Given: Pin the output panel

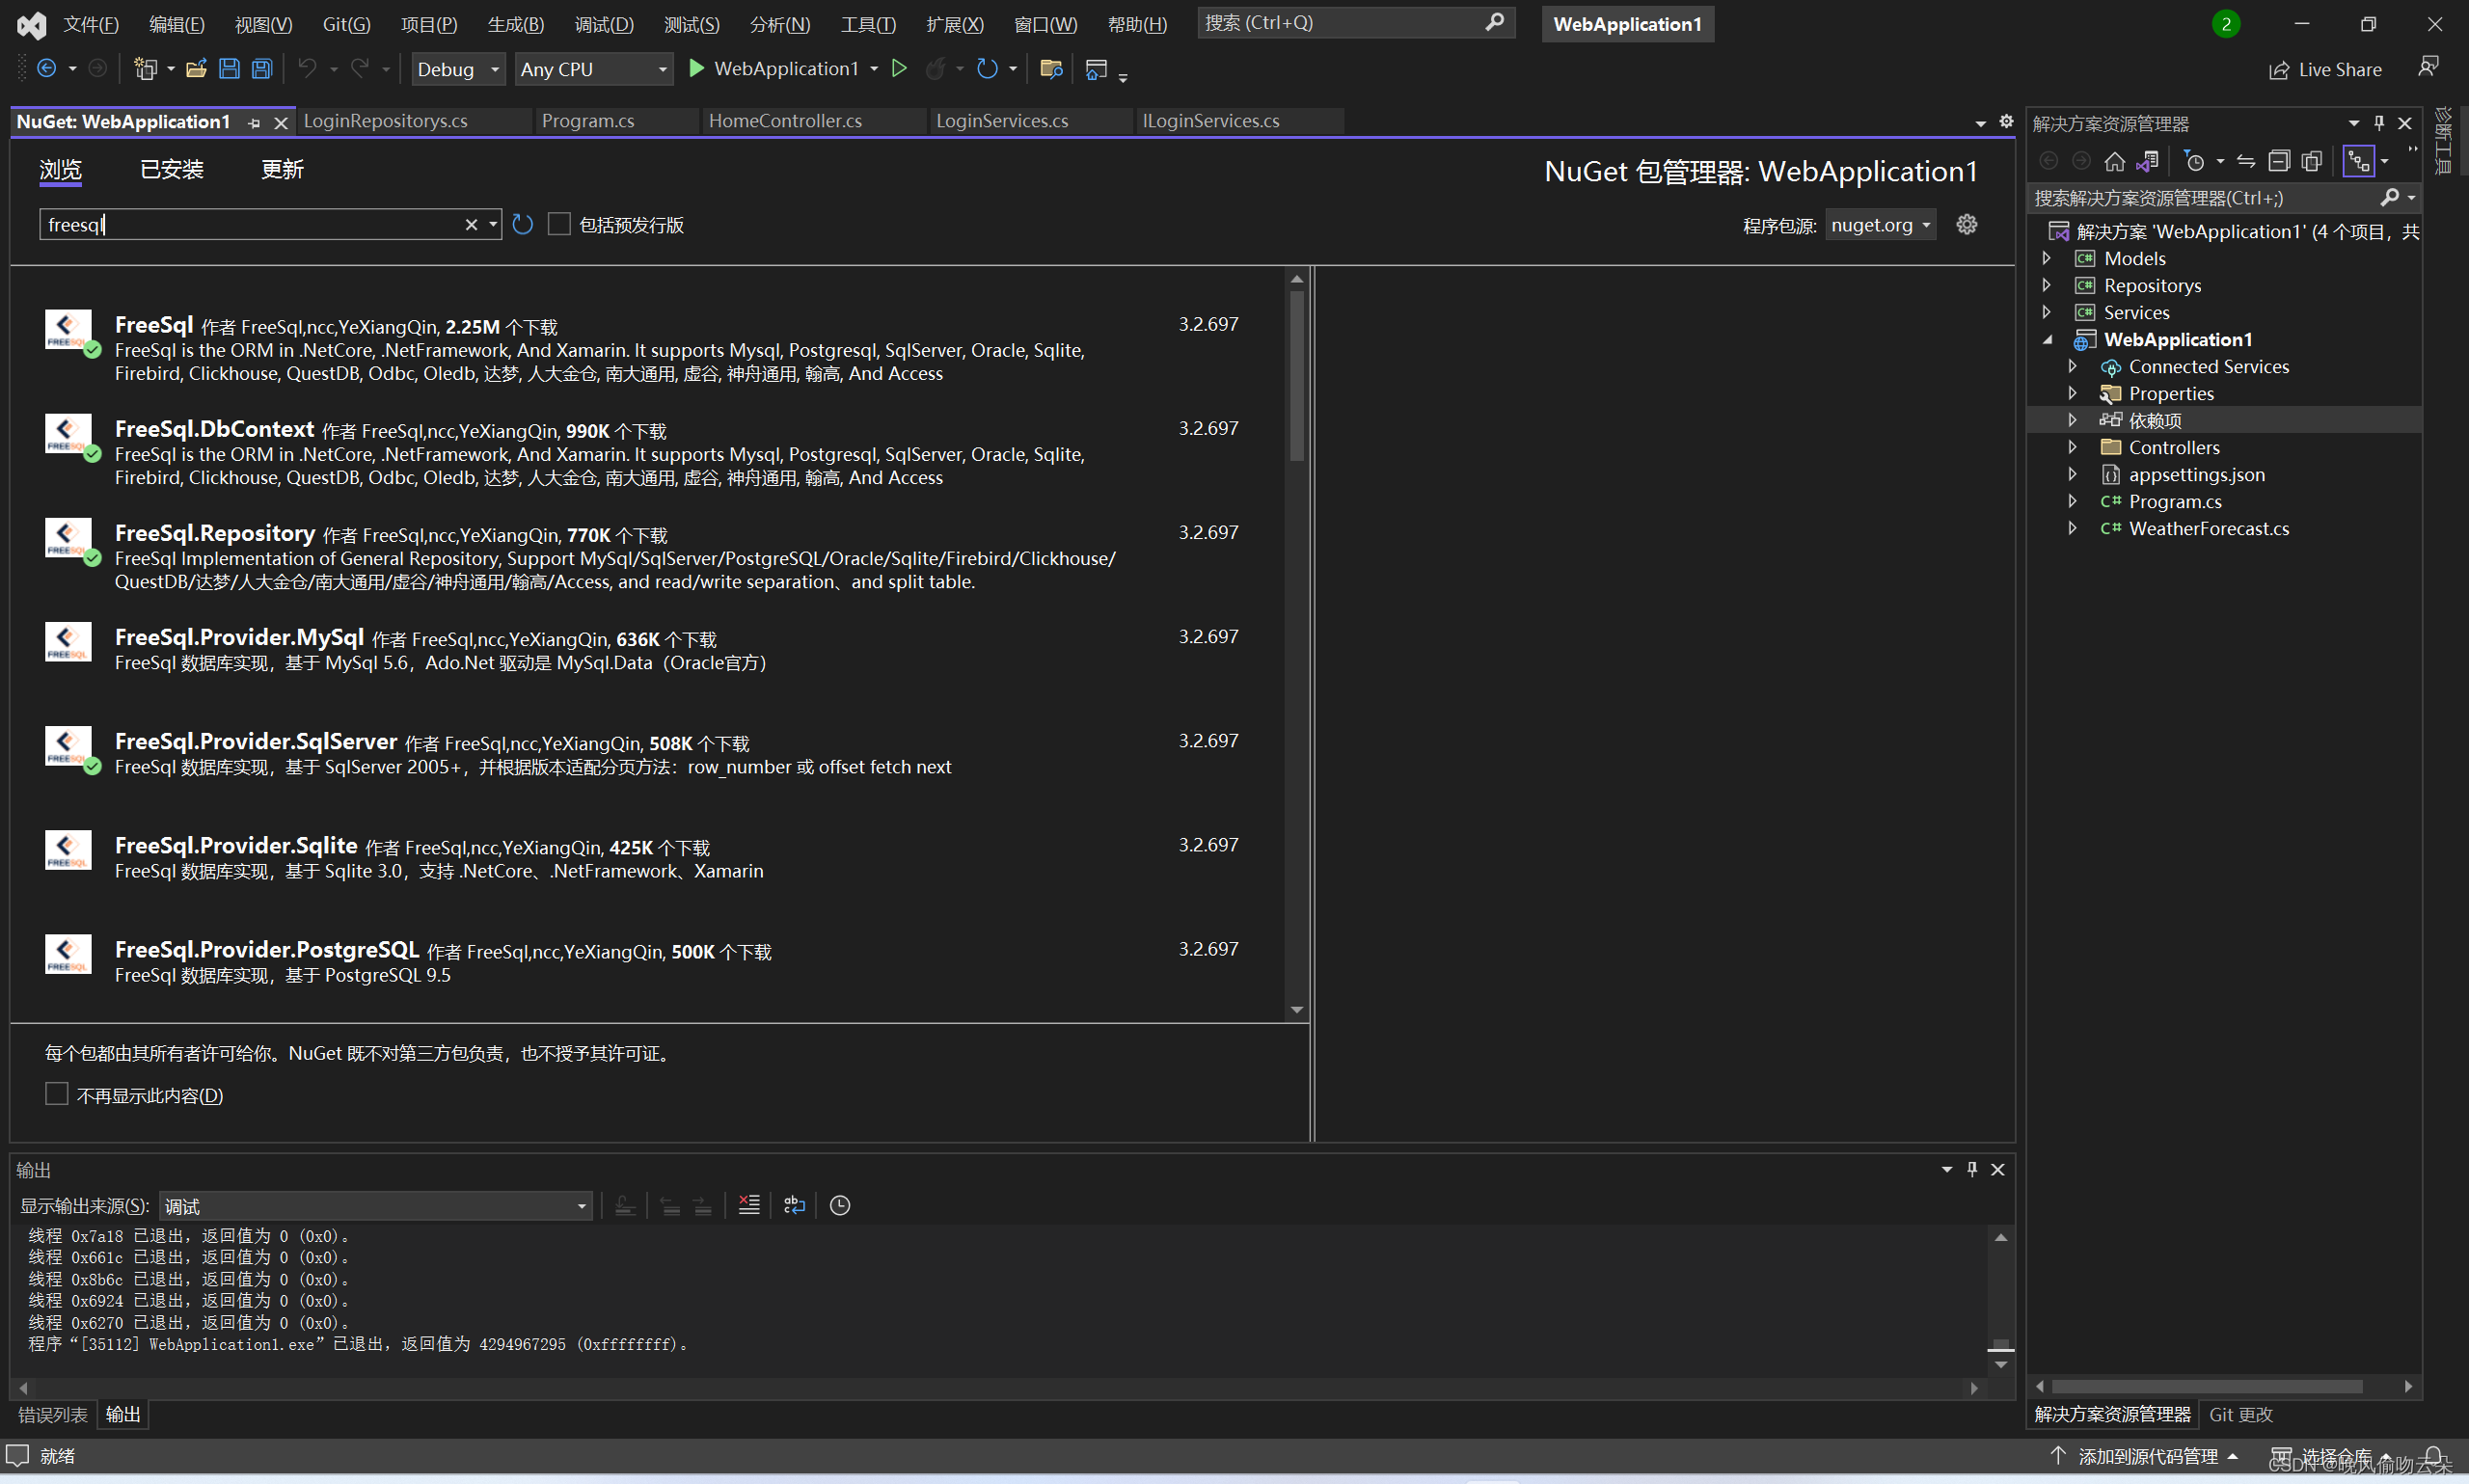Looking at the screenshot, I should point(1972,1169).
